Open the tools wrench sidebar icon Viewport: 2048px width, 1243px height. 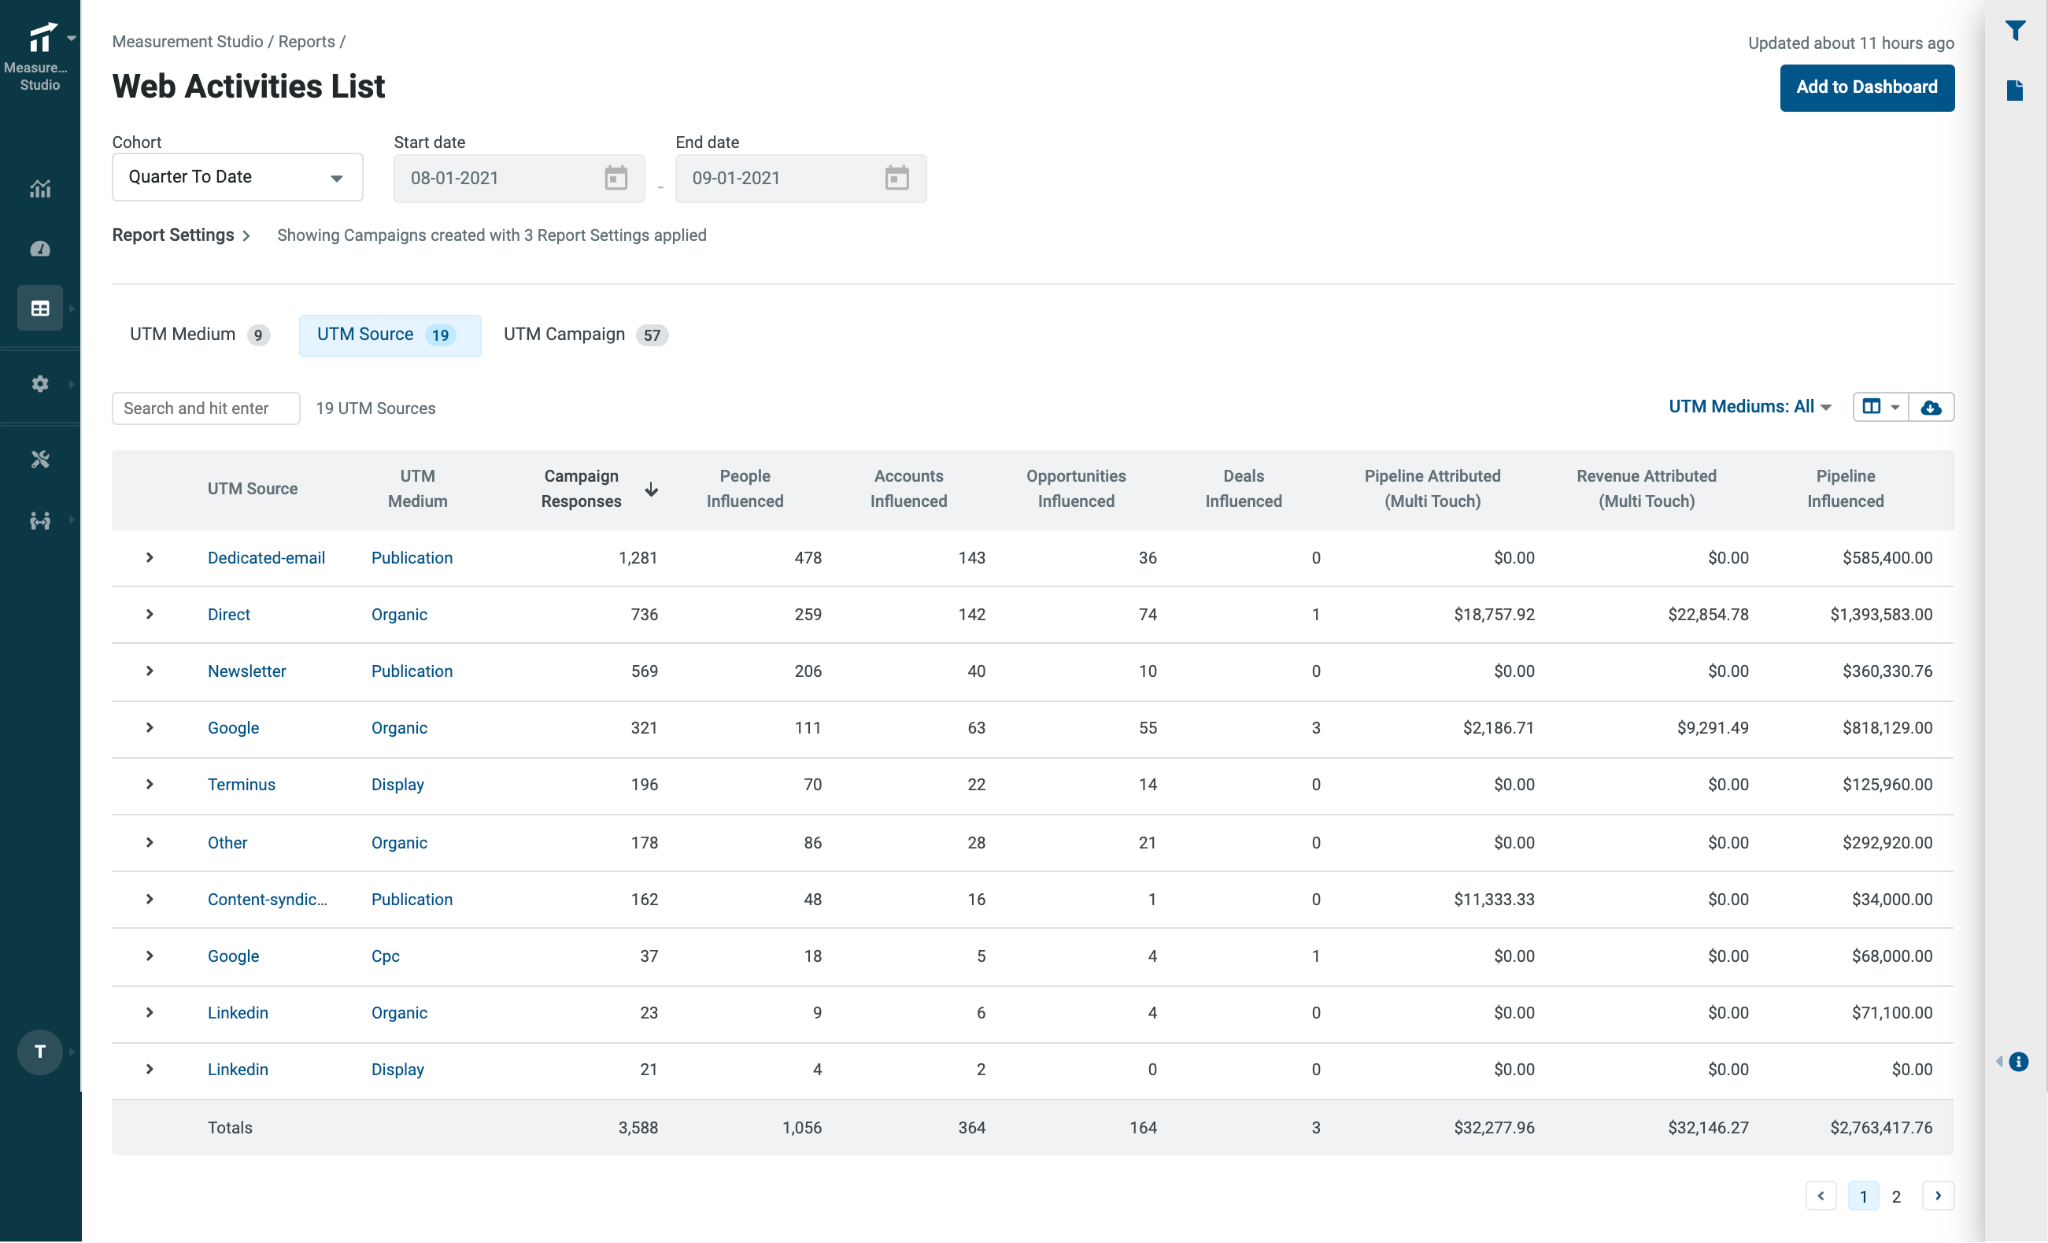coord(40,459)
